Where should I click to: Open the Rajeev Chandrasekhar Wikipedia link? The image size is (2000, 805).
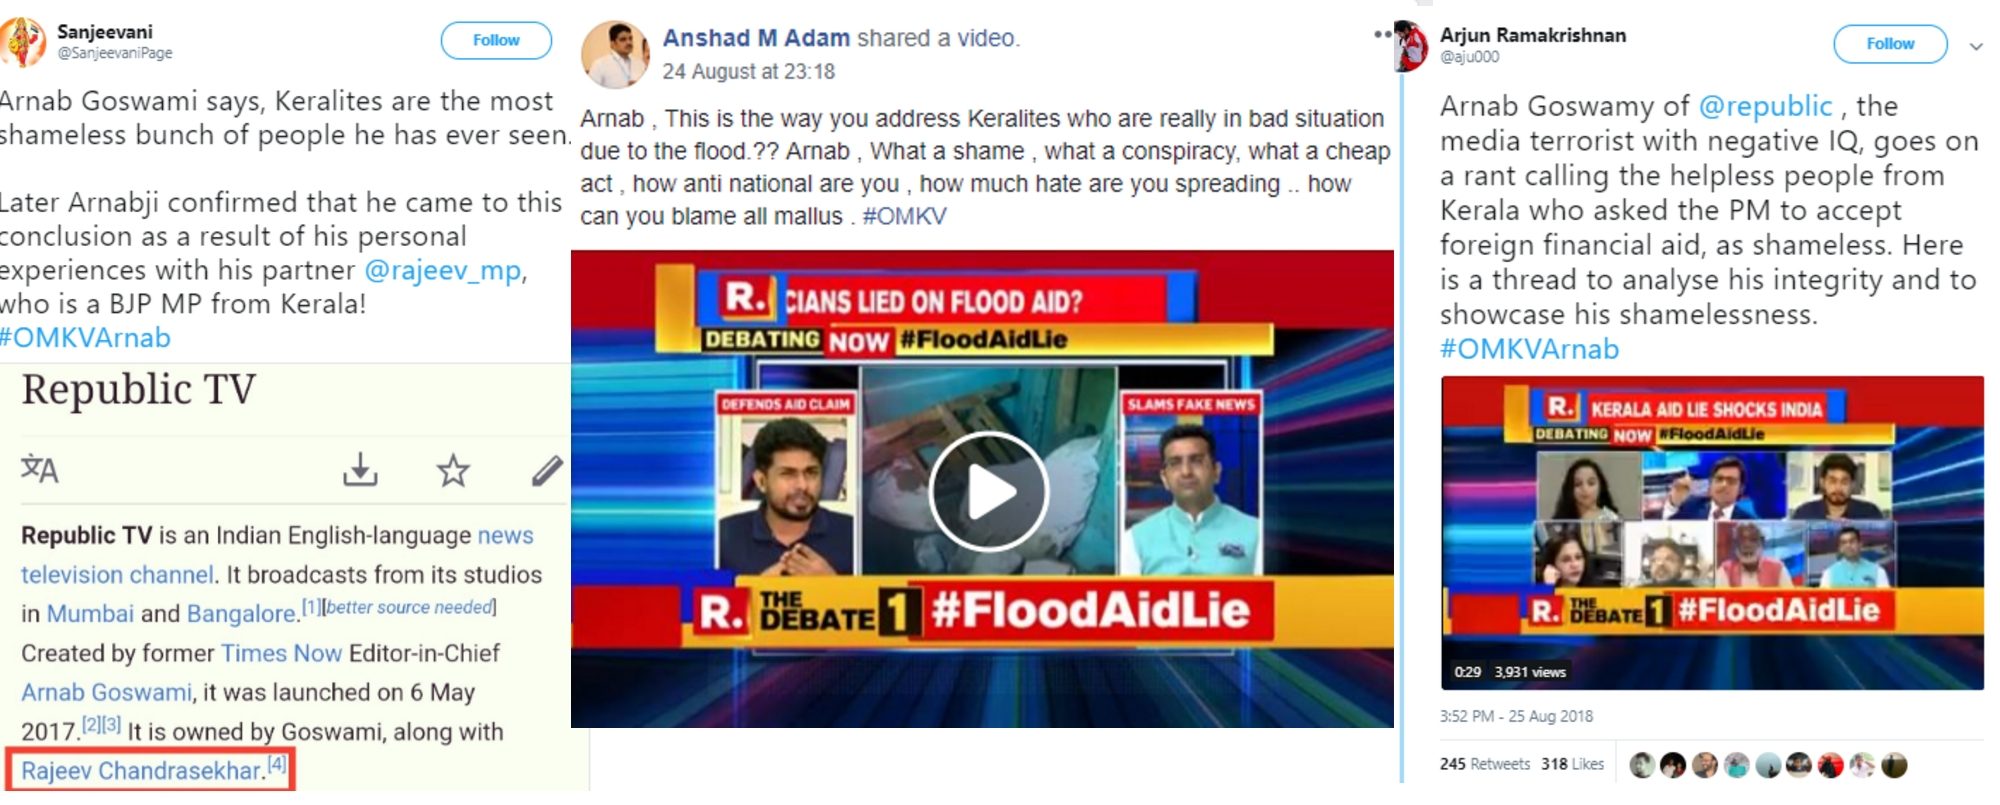click(x=141, y=771)
